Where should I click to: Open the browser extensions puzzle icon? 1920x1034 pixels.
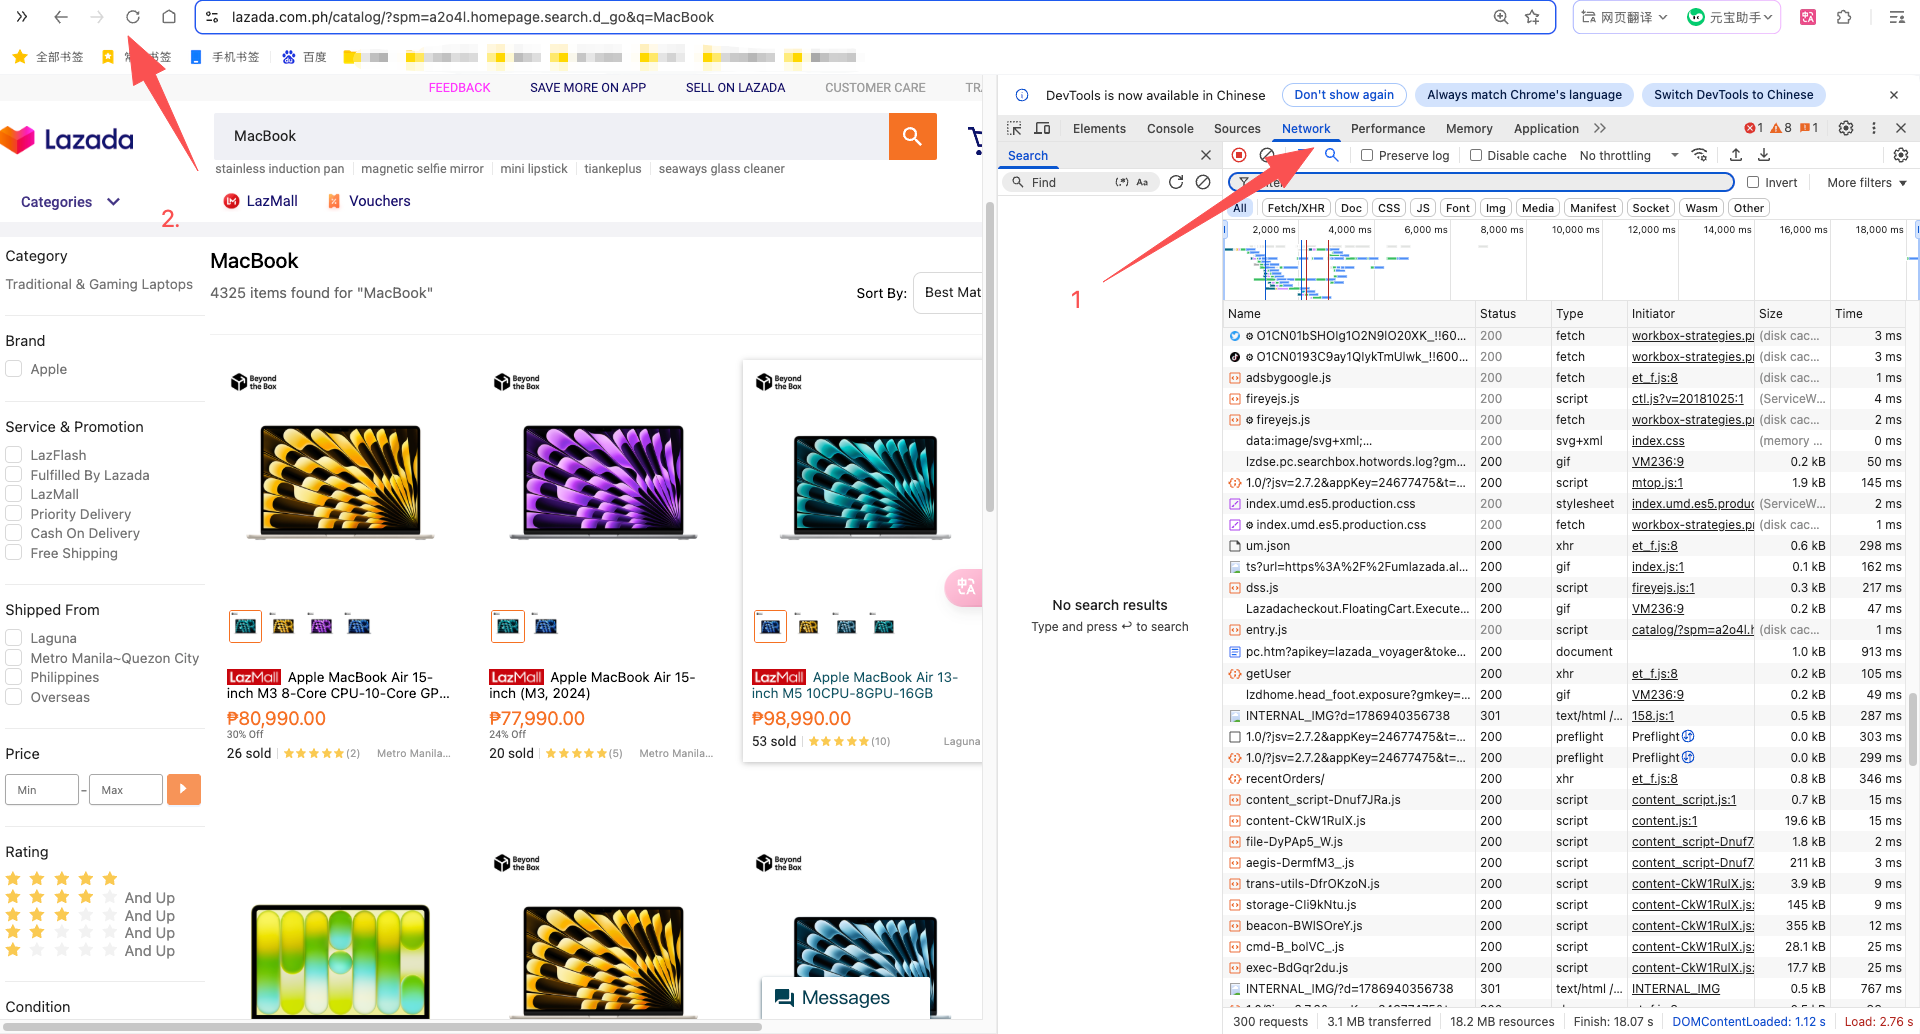tap(1844, 17)
